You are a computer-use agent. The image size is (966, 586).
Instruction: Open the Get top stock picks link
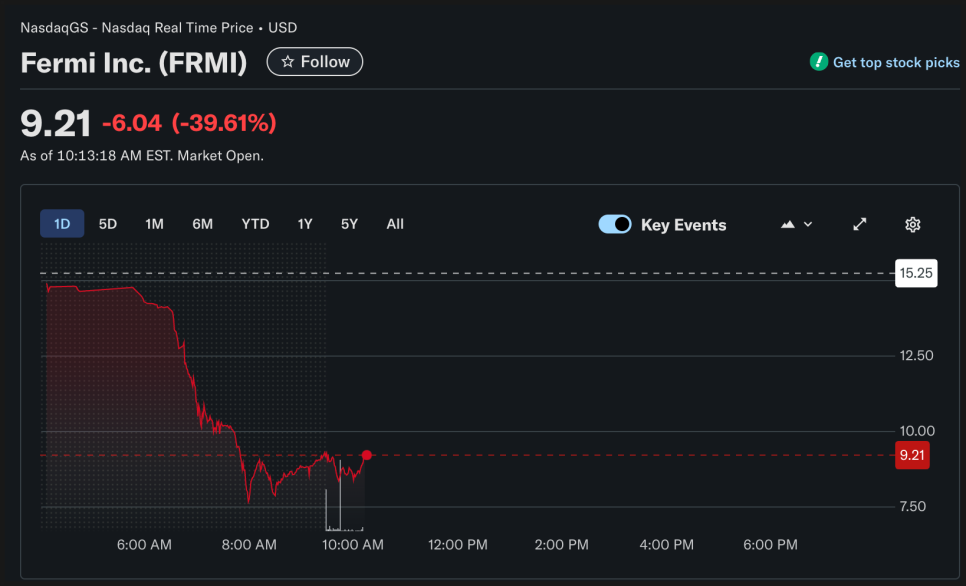(x=896, y=62)
